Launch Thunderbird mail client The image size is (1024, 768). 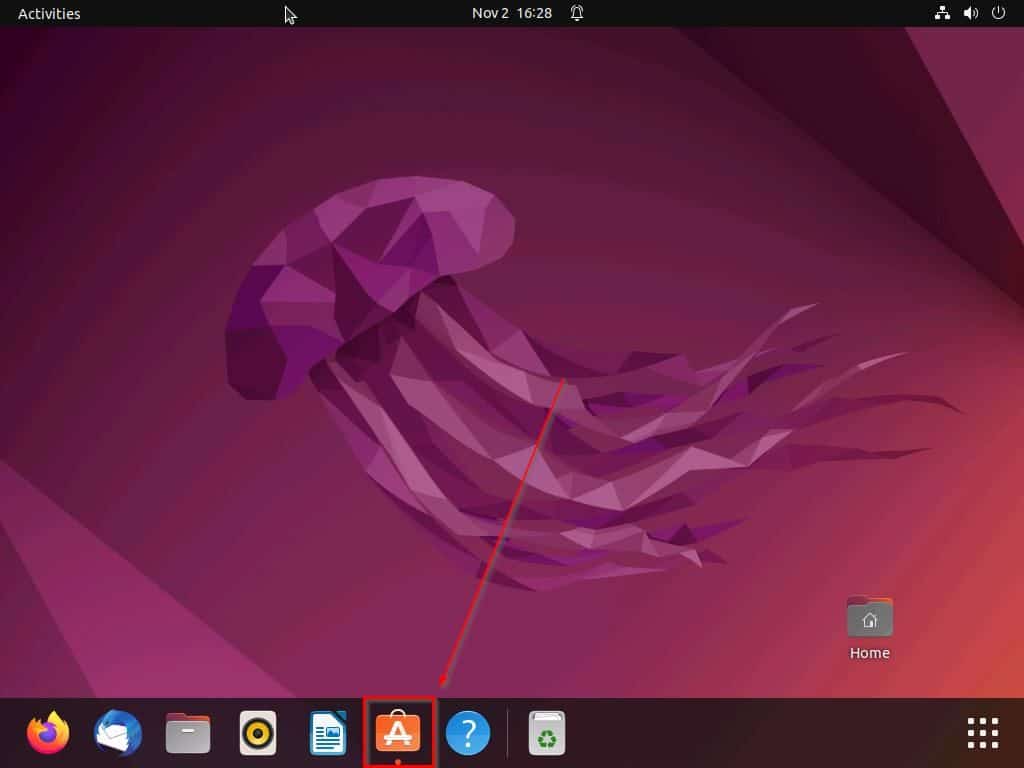pos(118,733)
